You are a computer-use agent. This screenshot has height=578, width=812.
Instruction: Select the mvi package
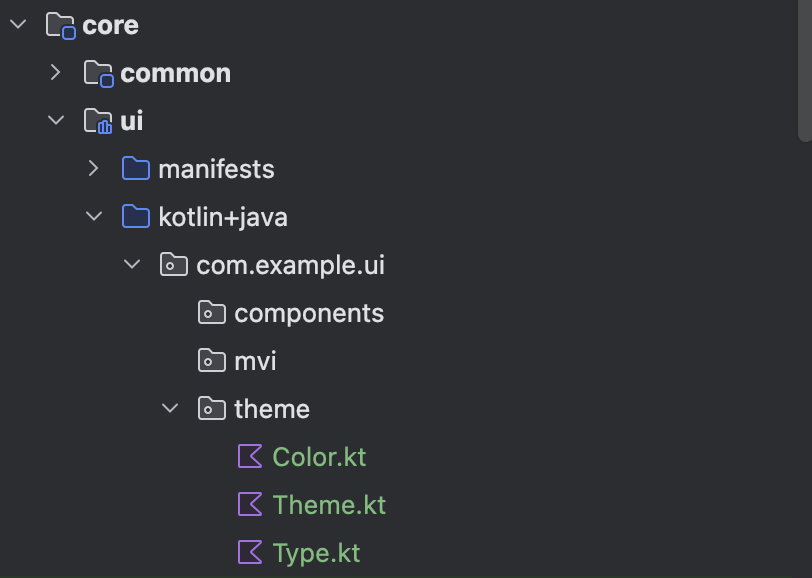[x=255, y=361]
